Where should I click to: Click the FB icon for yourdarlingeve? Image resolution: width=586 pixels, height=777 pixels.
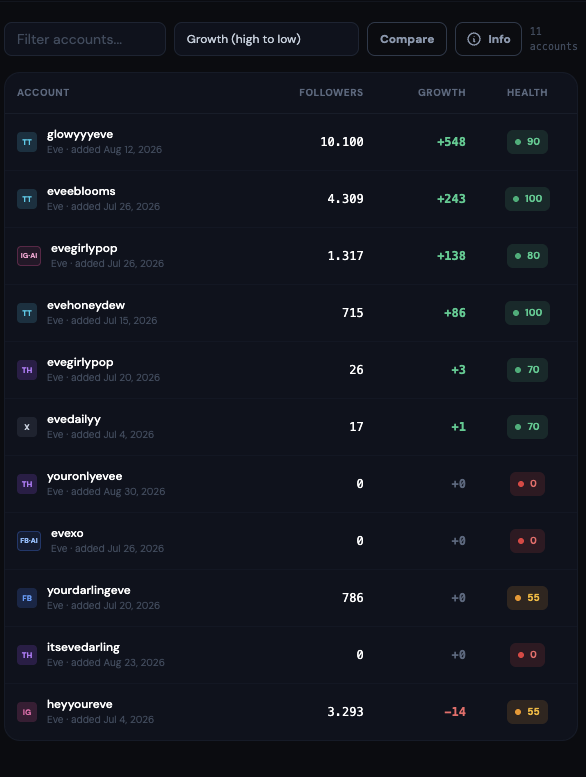[x=27, y=598]
